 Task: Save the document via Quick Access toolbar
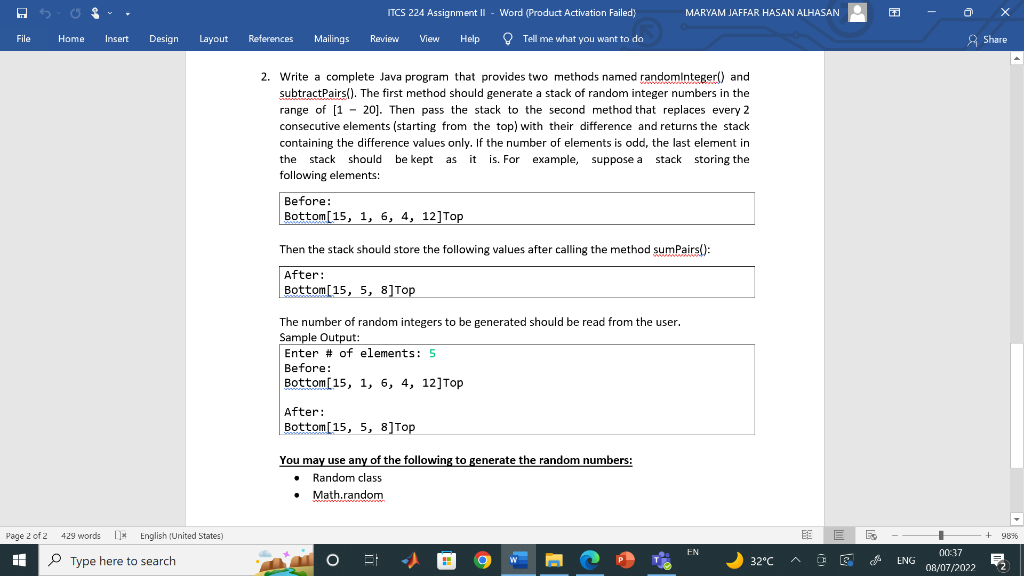pyautogui.click(x=22, y=12)
